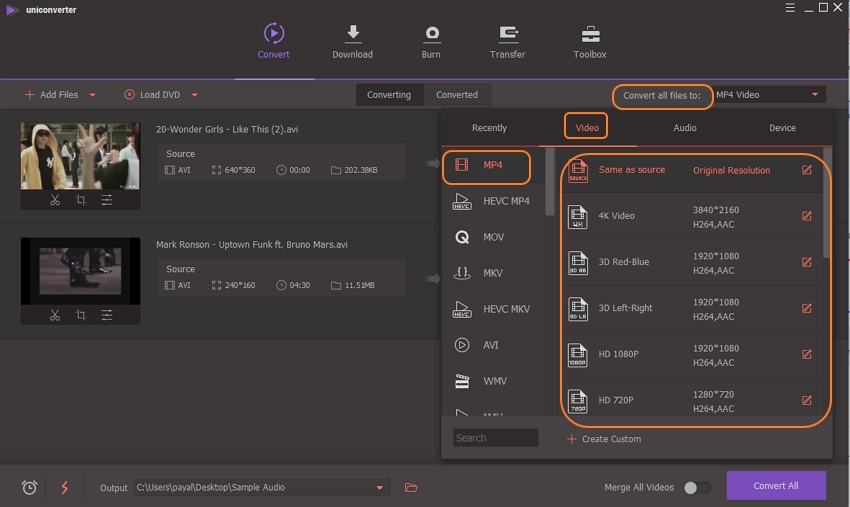
Task: Trim the Wonder Girls video with scissors
Action: pos(55,200)
